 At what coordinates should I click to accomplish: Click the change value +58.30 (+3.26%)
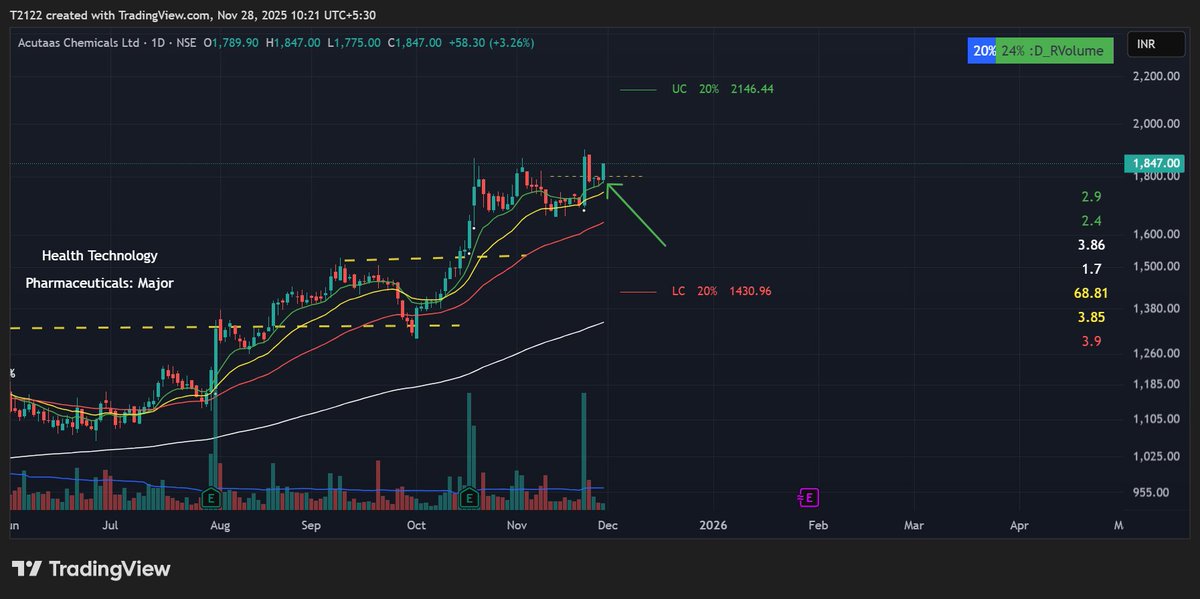[493, 43]
